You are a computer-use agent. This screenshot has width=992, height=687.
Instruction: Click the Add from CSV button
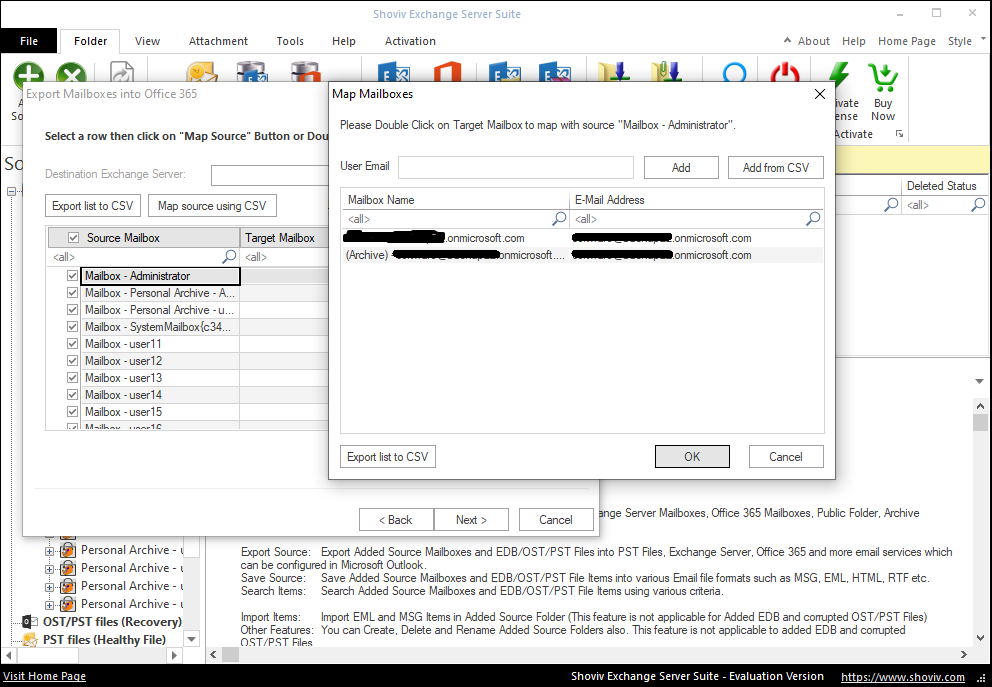pos(776,168)
